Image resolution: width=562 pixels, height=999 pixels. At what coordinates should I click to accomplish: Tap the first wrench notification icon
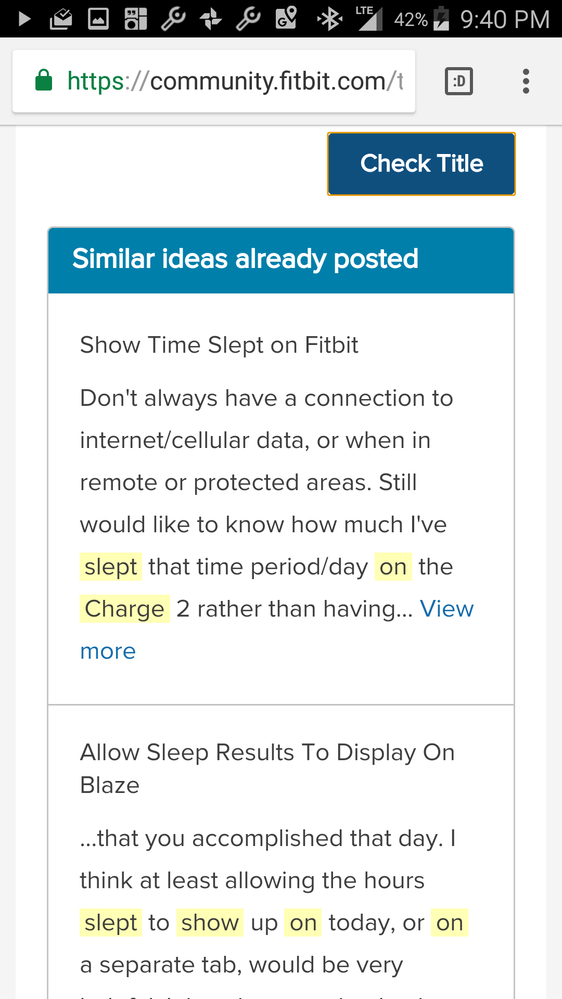coord(172,19)
